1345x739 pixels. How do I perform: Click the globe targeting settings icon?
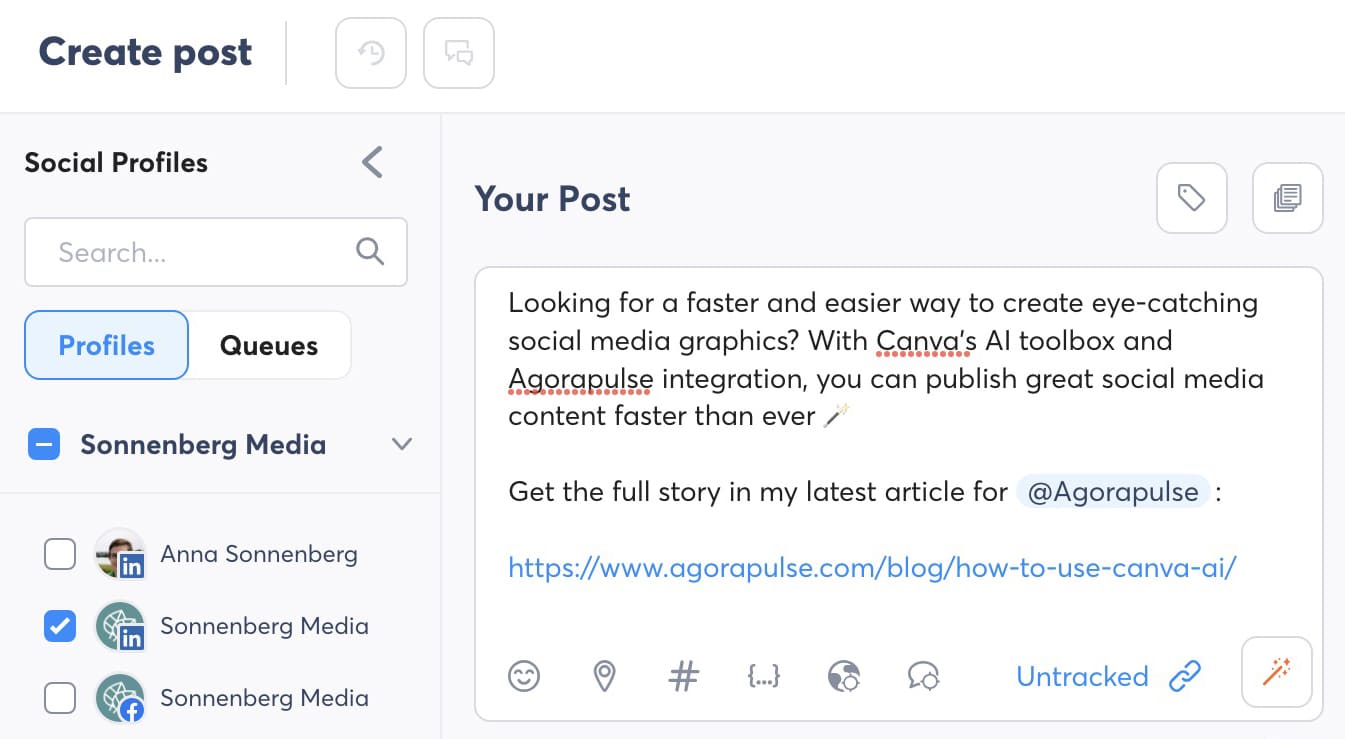(845, 677)
